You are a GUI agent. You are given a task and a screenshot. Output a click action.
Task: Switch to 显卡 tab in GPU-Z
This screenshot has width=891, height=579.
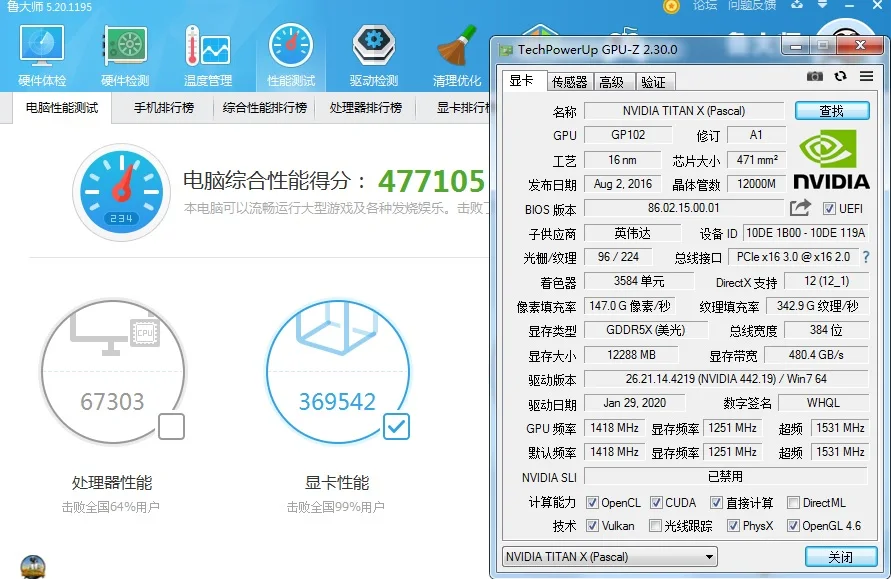pyautogui.click(x=524, y=81)
